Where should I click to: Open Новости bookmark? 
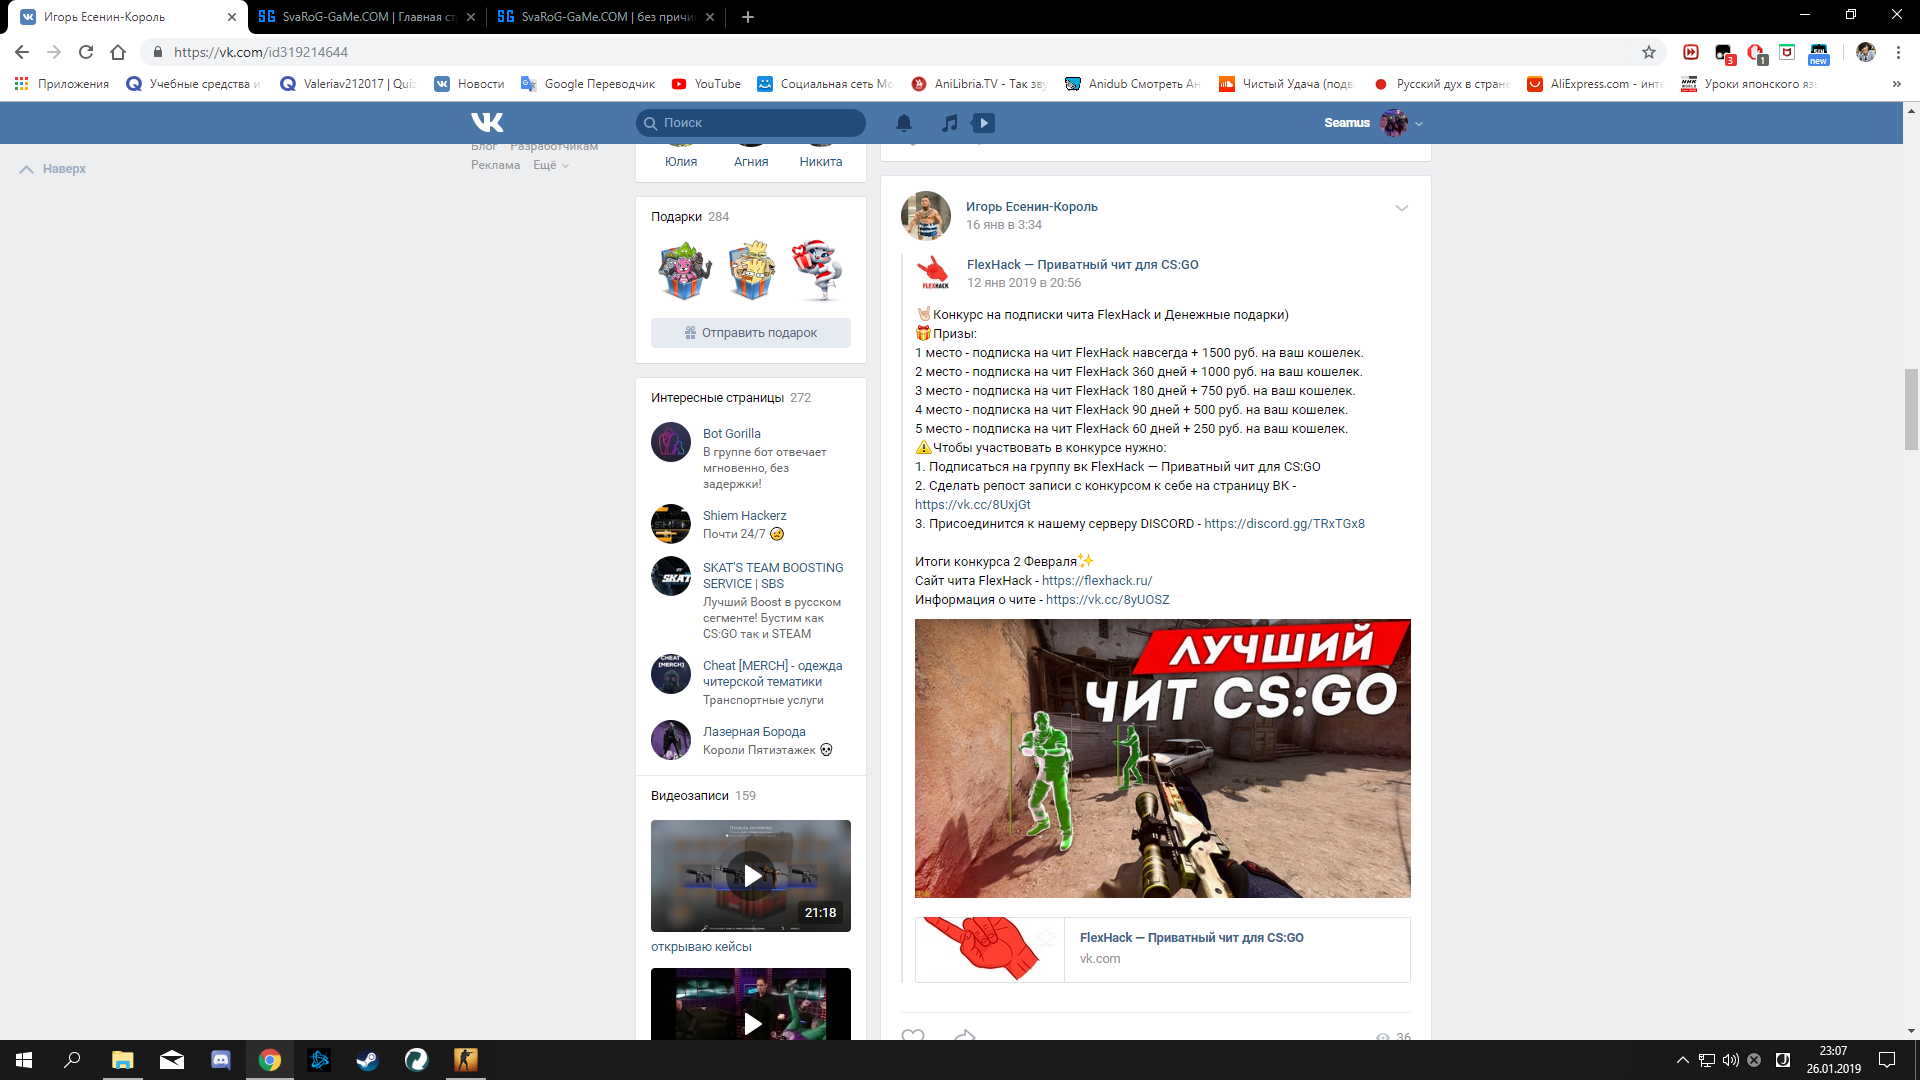[x=469, y=84]
